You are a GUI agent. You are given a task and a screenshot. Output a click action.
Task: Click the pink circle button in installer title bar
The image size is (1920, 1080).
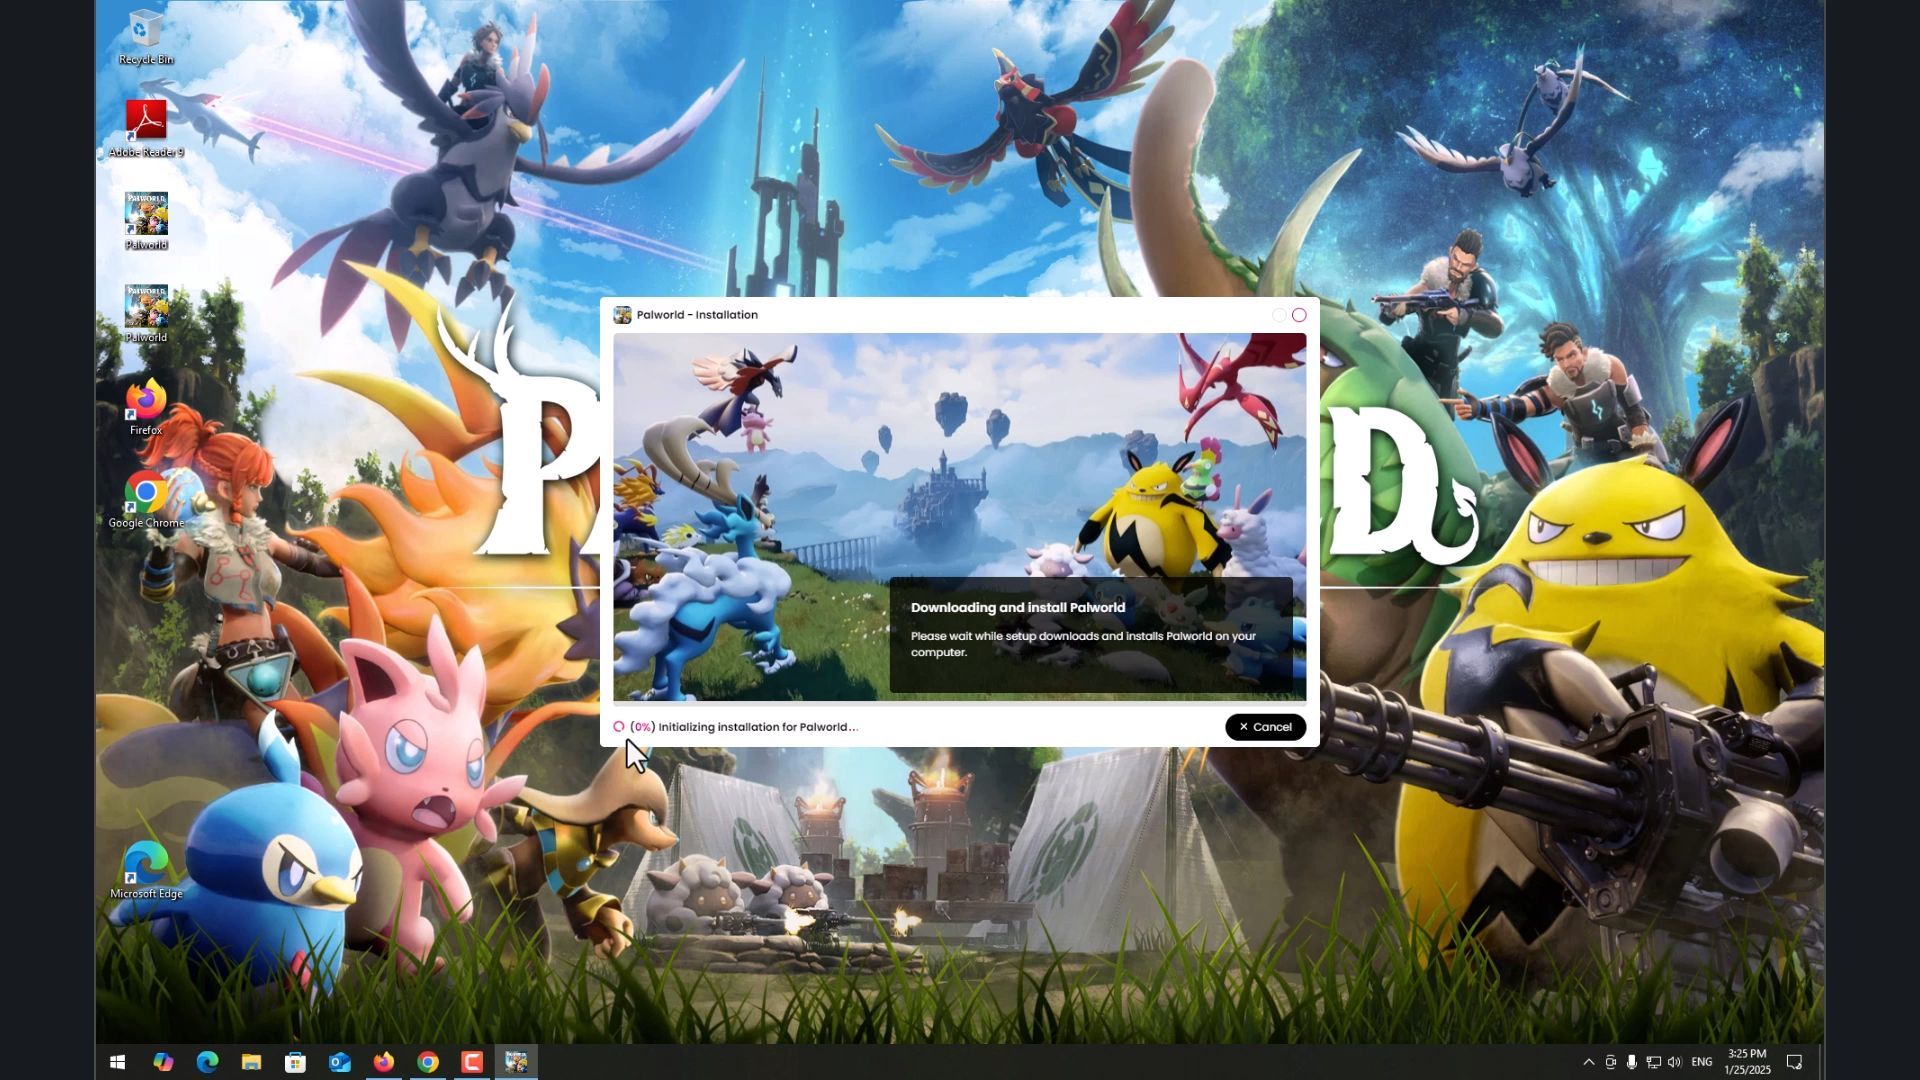pyautogui.click(x=1299, y=315)
